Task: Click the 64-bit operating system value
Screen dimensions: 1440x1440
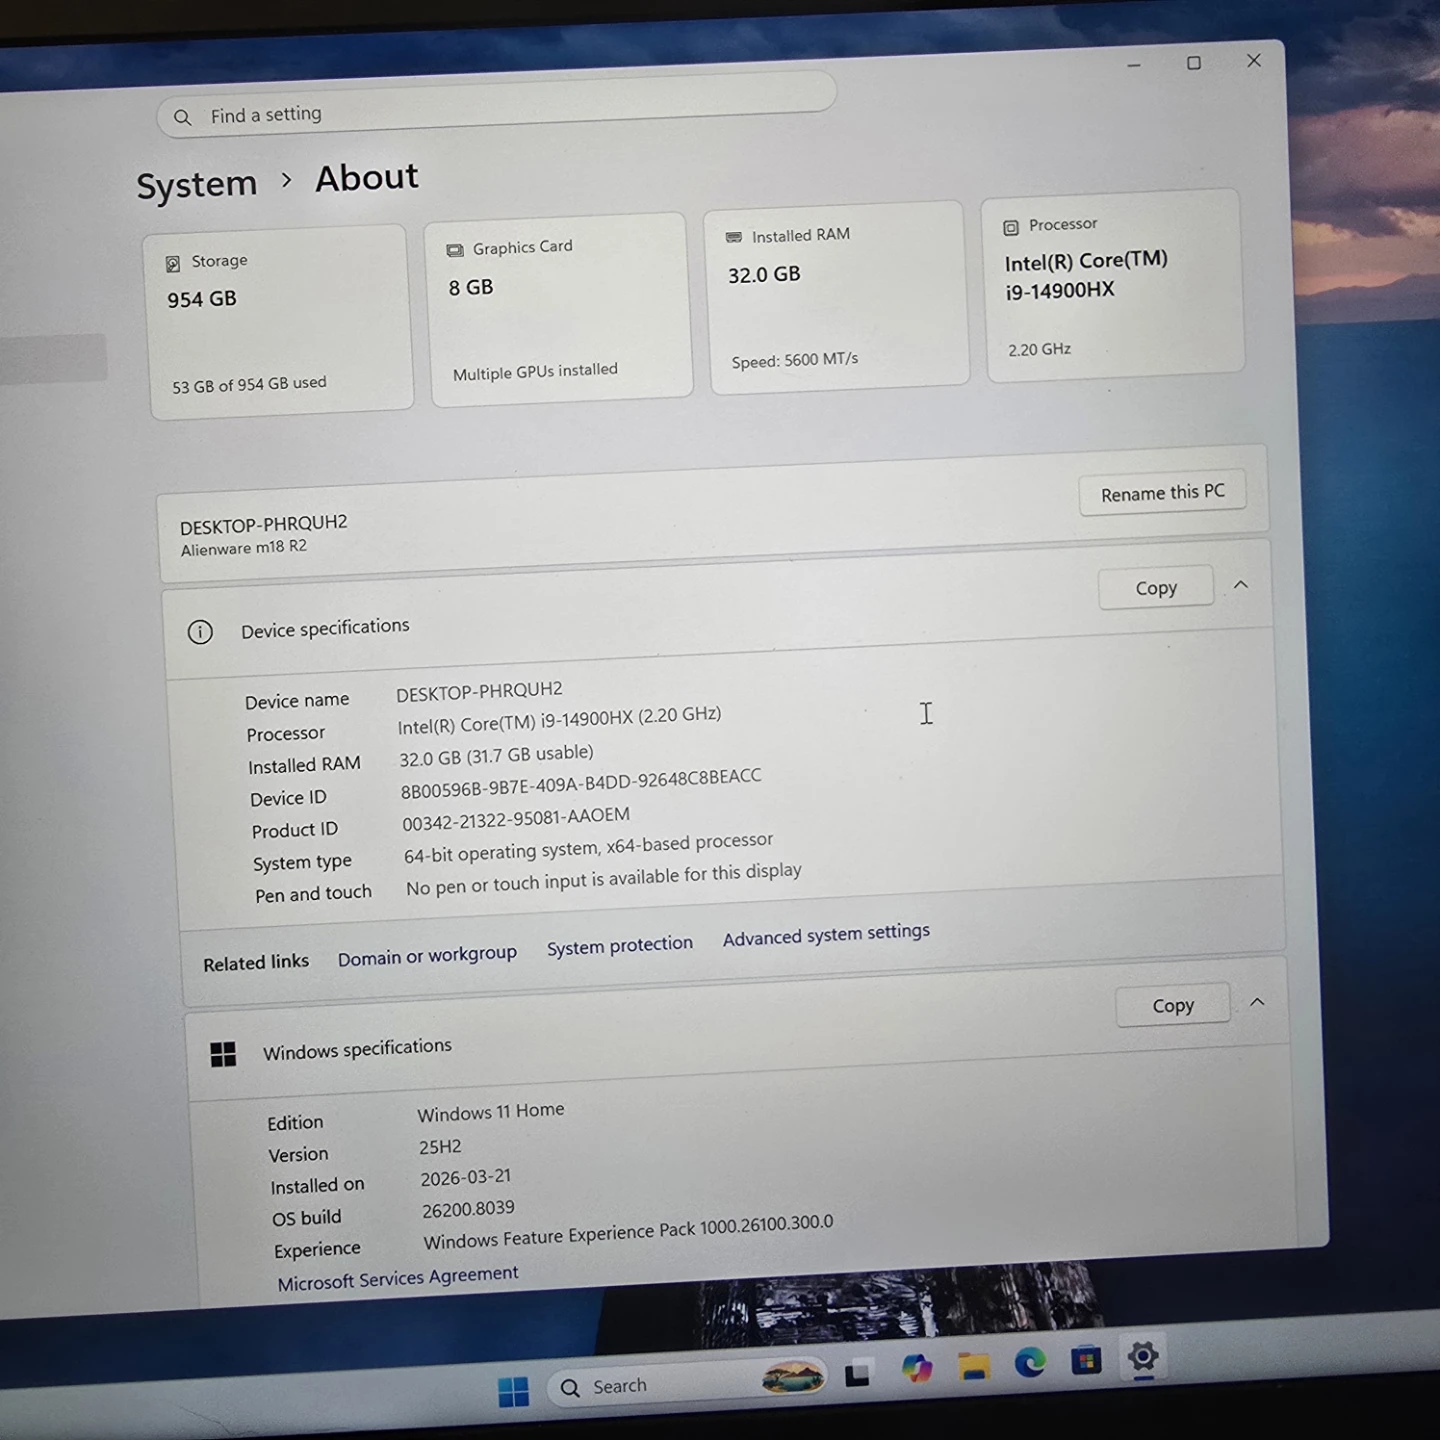Action: (588, 848)
